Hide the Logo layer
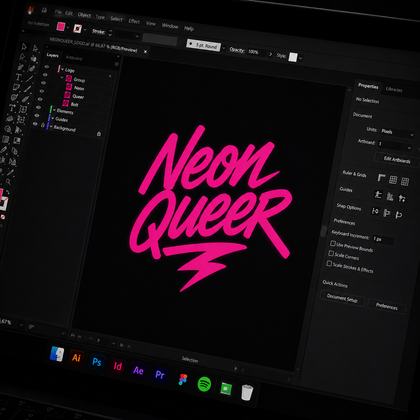 (x=46, y=67)
